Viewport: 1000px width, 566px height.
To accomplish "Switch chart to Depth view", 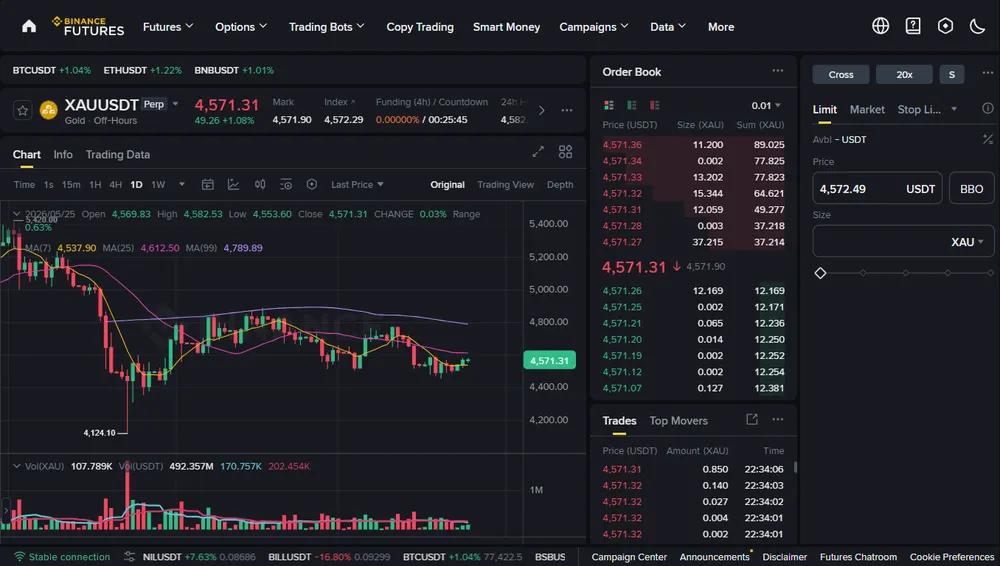I will click(x=560, y=184).
